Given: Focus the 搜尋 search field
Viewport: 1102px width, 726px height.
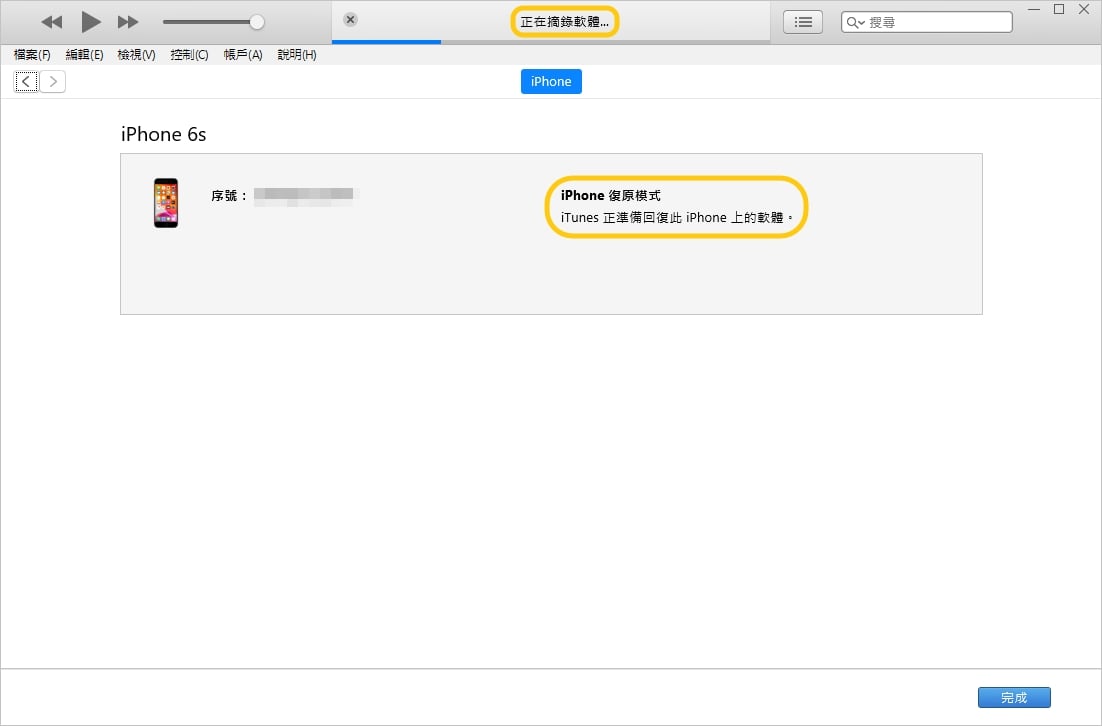Looking at the screenshot, I should pyautogui.click(x=935, y=22).
